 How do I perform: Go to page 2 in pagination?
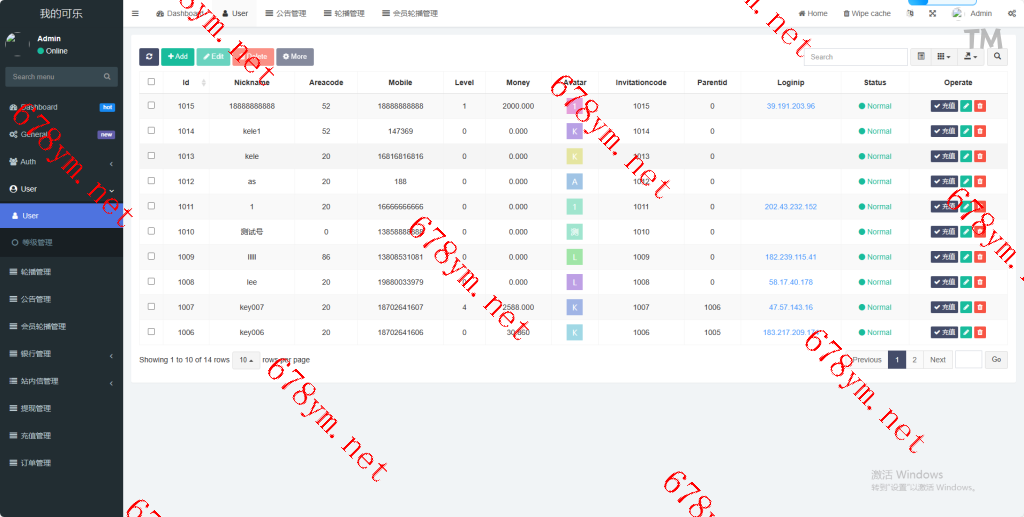(x=914, y=360)
